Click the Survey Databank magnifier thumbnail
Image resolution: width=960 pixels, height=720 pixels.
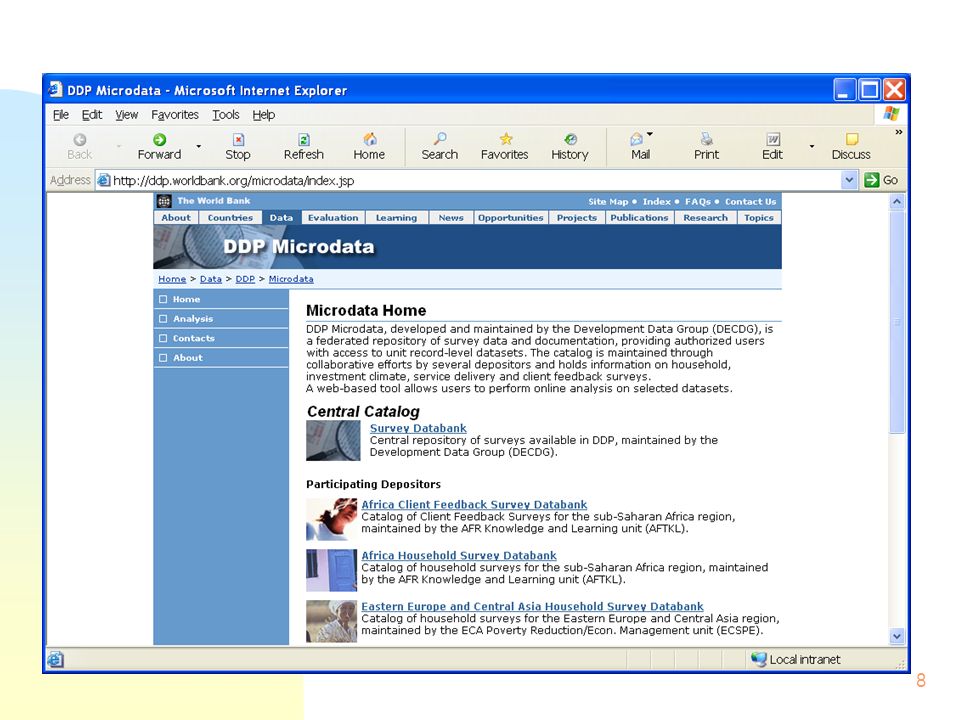coord(333,440)
